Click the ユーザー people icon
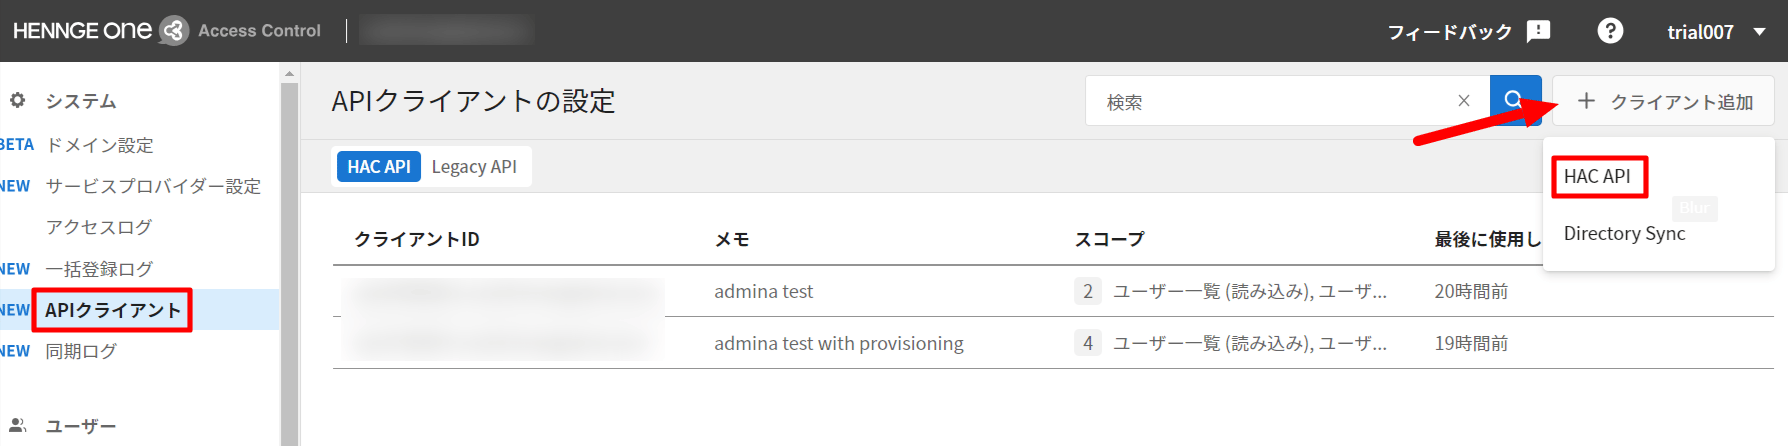Viewport: 1788px width, 446px height. [x=17, y=425]
